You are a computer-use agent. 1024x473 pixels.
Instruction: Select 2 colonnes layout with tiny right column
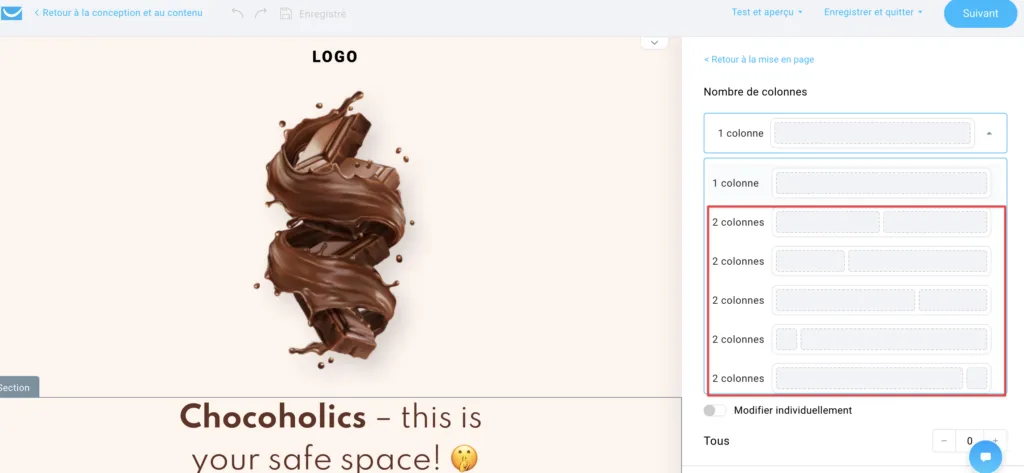[x=850, y=378]
